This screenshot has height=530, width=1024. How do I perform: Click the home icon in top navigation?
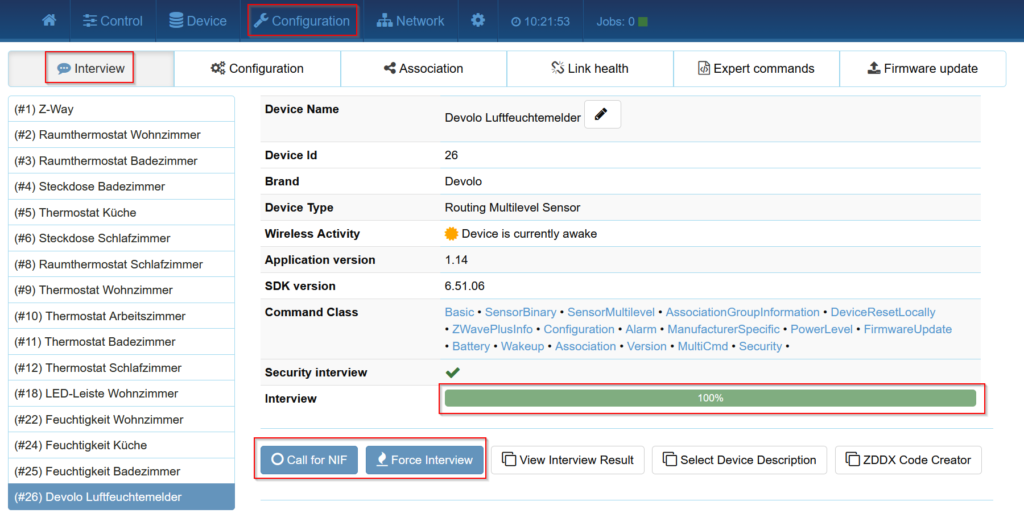point(49,20)
